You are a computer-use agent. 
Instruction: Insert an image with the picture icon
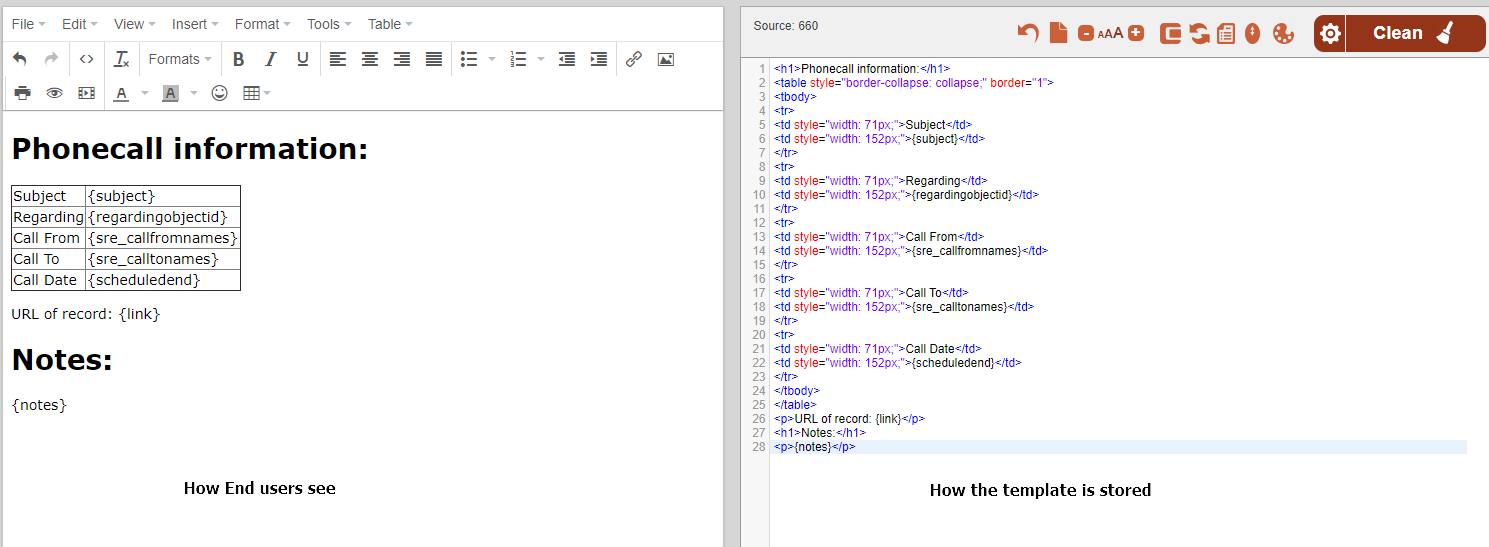coord(666,59)
